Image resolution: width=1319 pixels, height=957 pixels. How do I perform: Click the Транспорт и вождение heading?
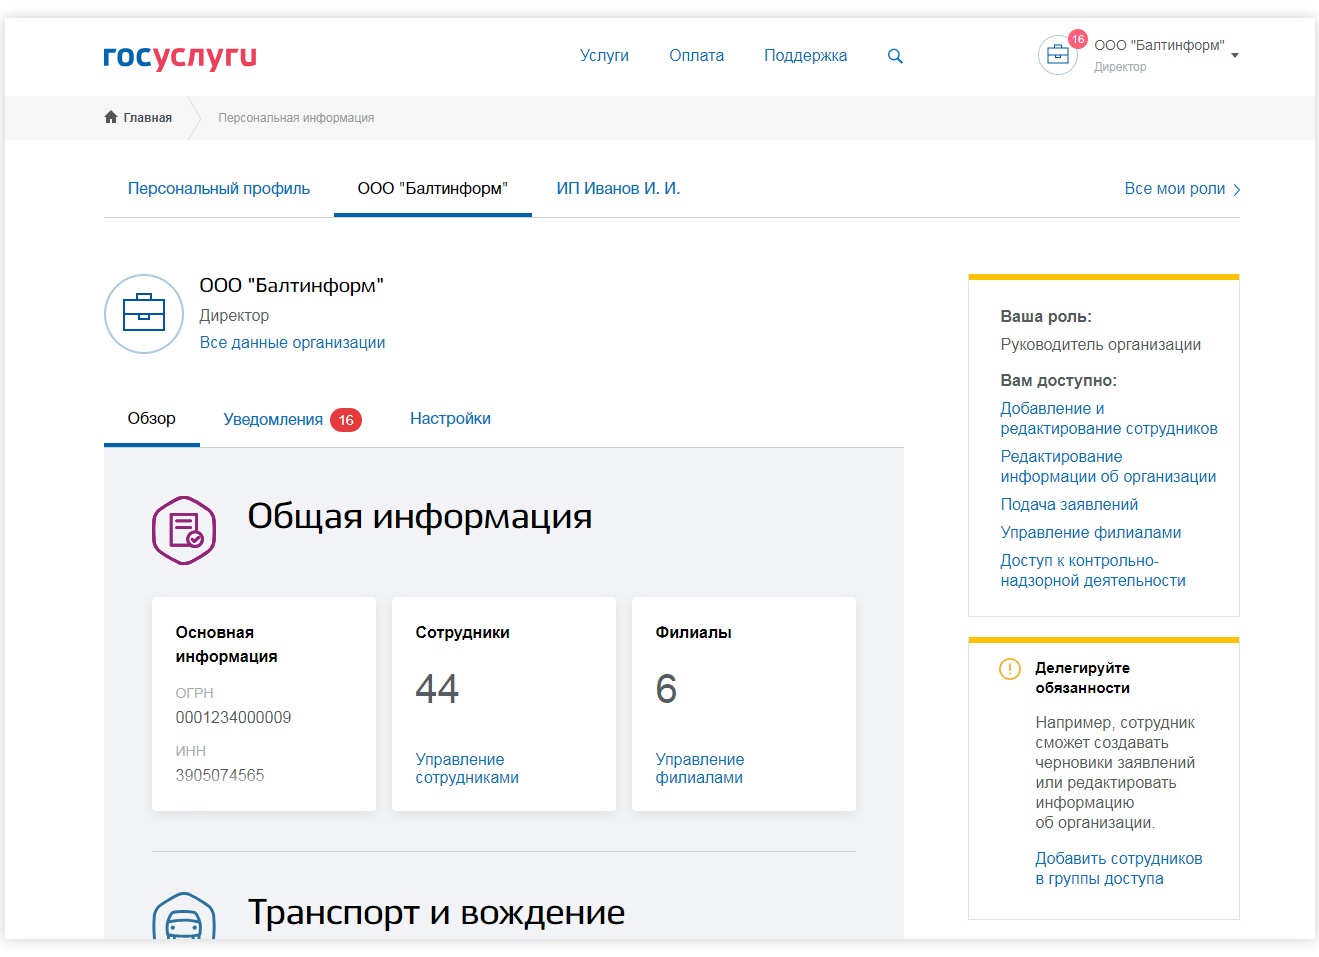(436, 912)
